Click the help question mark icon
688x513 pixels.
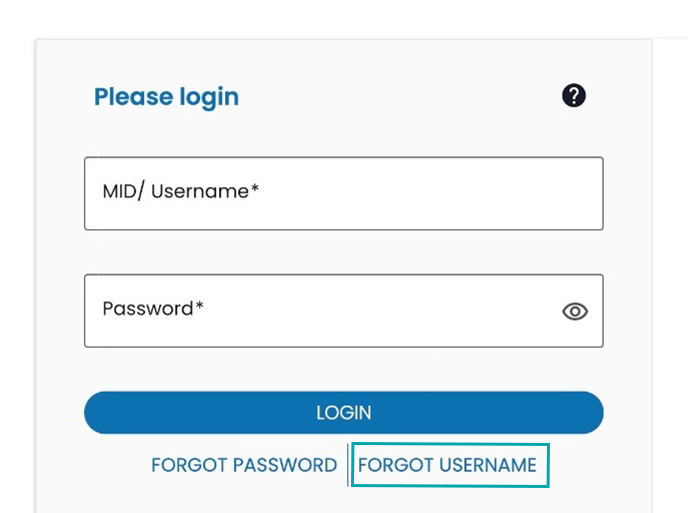pyautogui.click(x=573, y=96)
